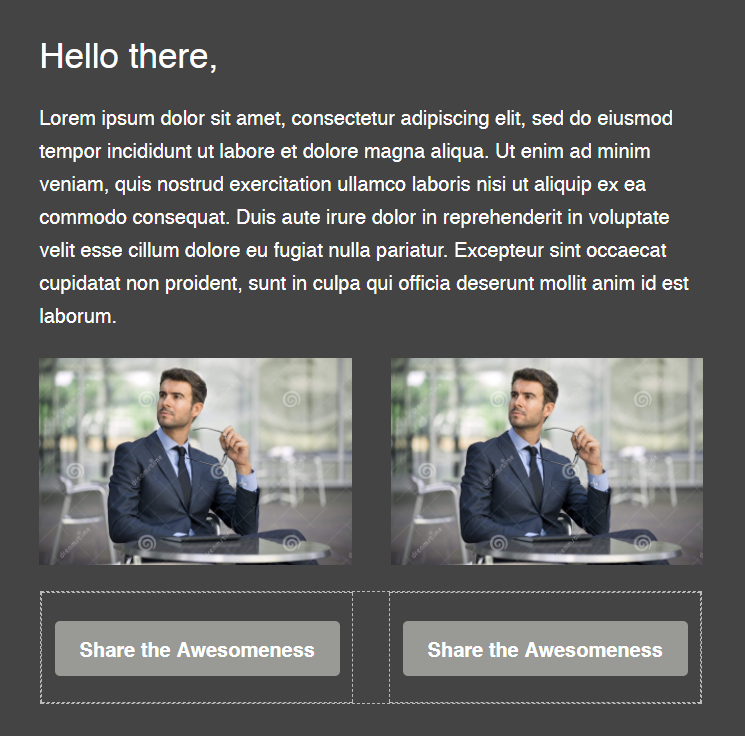Click the word "commodo" in the paragraph

click(x=83, y=217)
